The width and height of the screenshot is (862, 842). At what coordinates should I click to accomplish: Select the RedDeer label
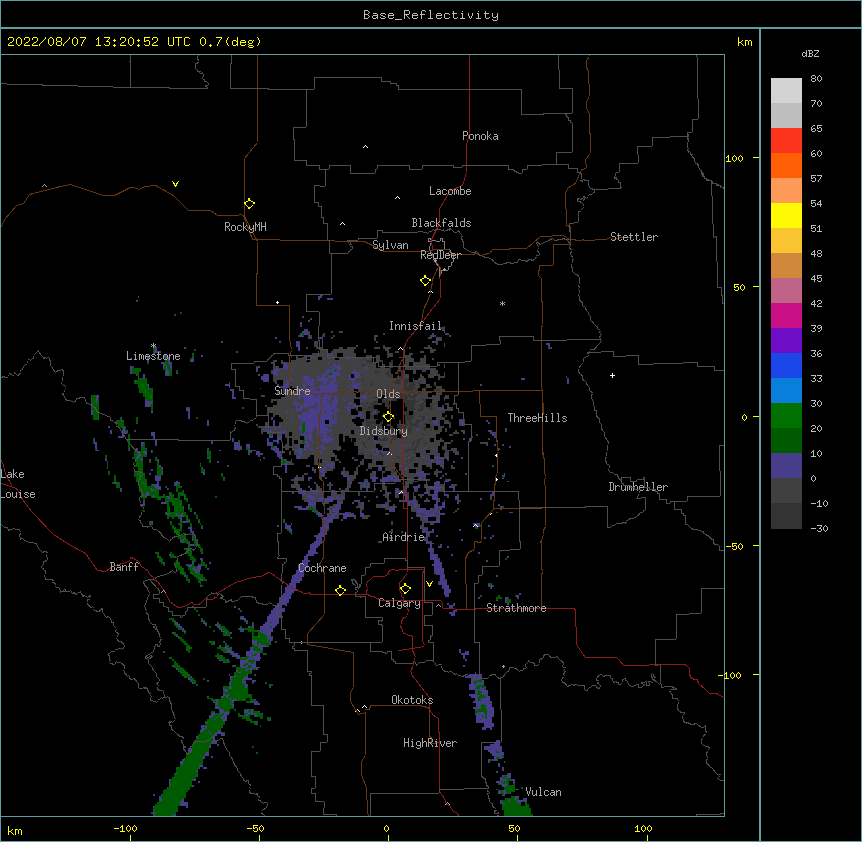[x=440, y=255]
